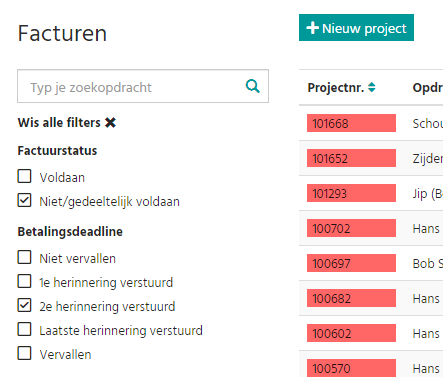
Task: Uncheck Niet/gedeeltelijk voldaan filter
Action: [24, 200]
